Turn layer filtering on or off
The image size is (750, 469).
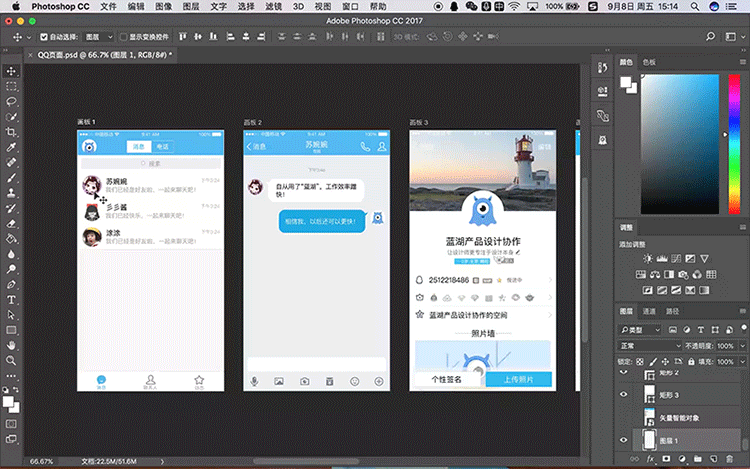[744, 327]
